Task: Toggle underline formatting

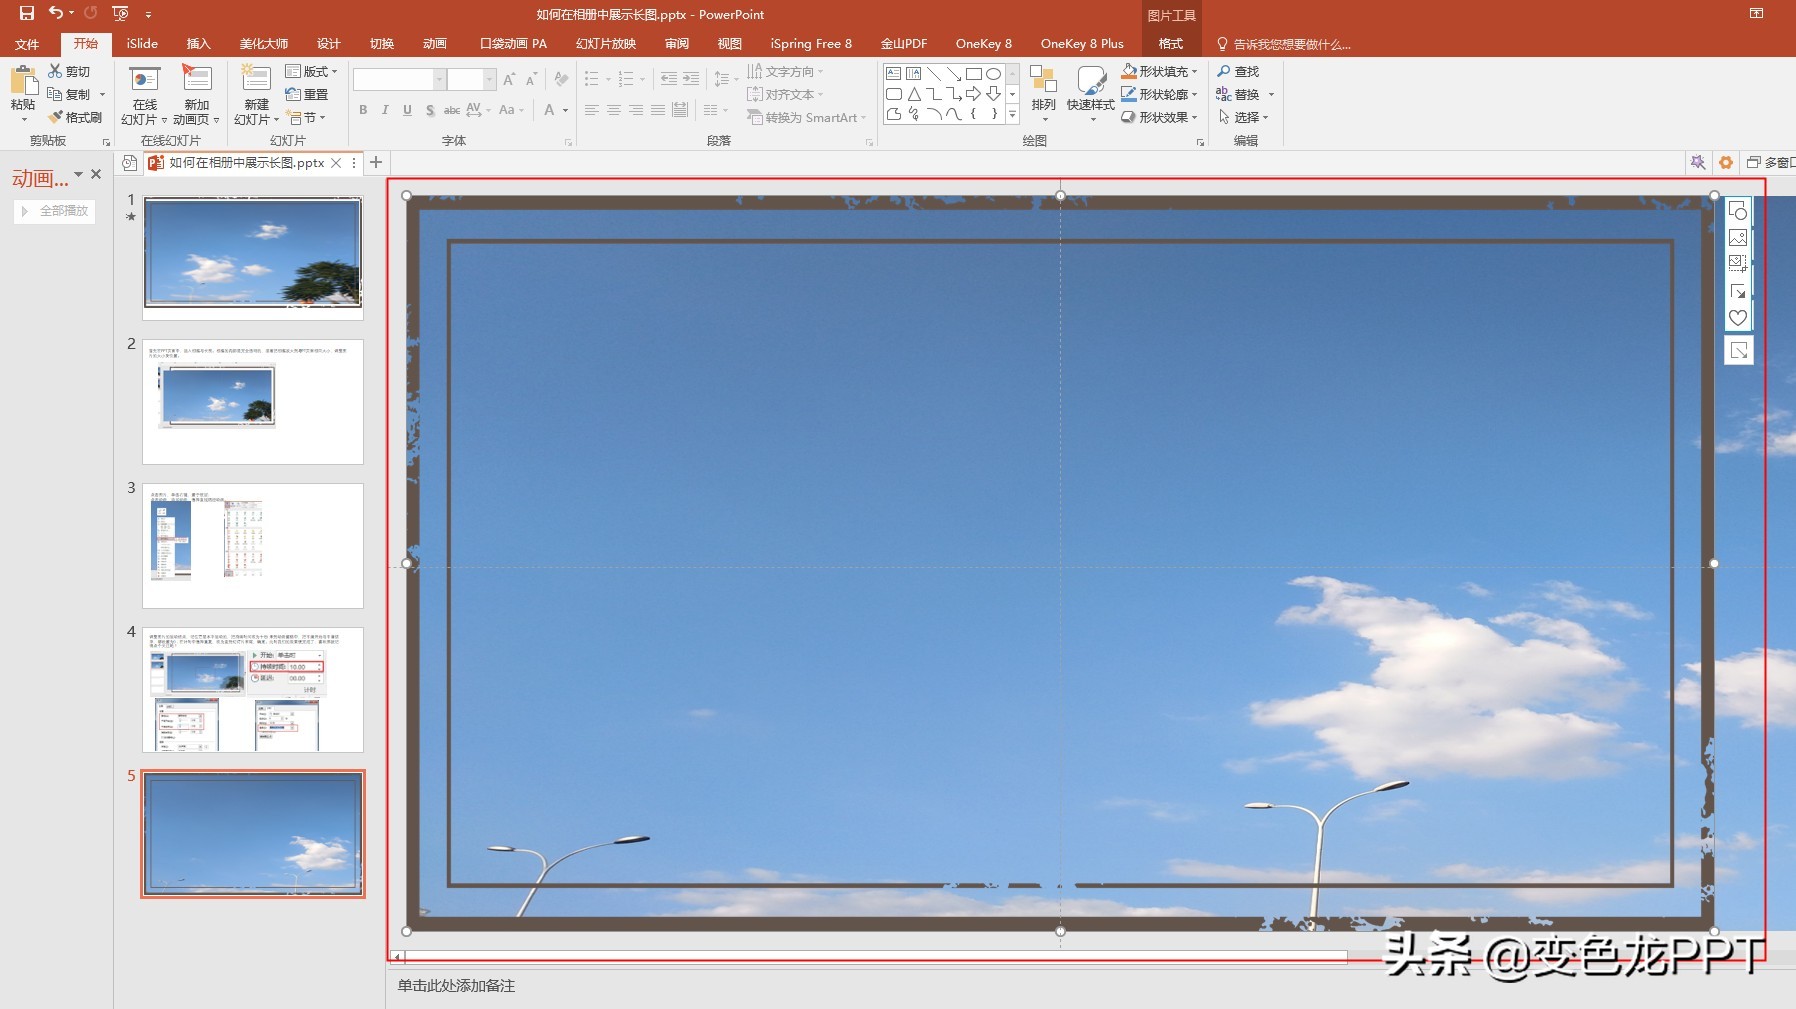Action: pos(407,110)
